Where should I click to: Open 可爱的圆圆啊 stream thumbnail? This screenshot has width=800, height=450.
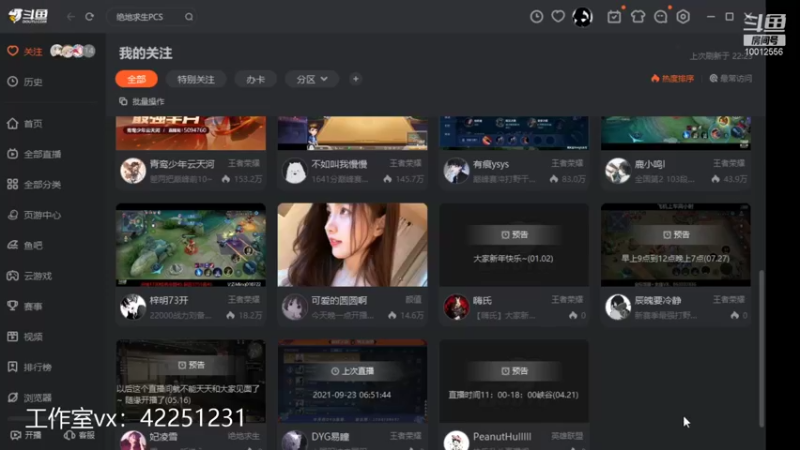353,245
